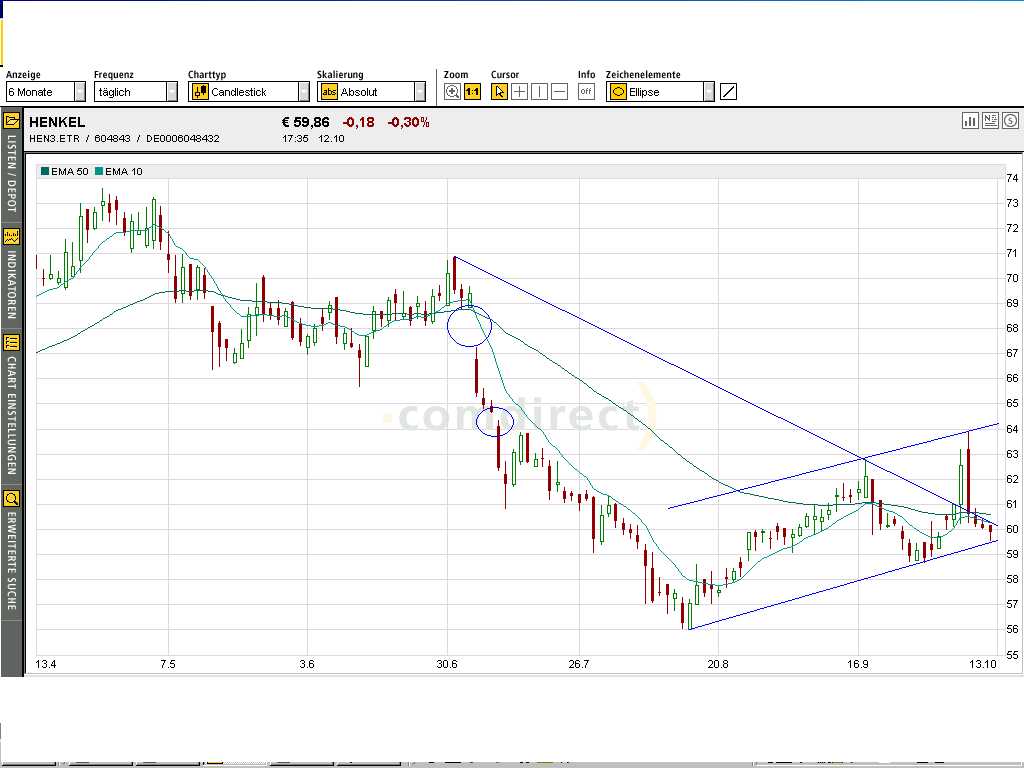Click the bar chart icon in header

970,121
